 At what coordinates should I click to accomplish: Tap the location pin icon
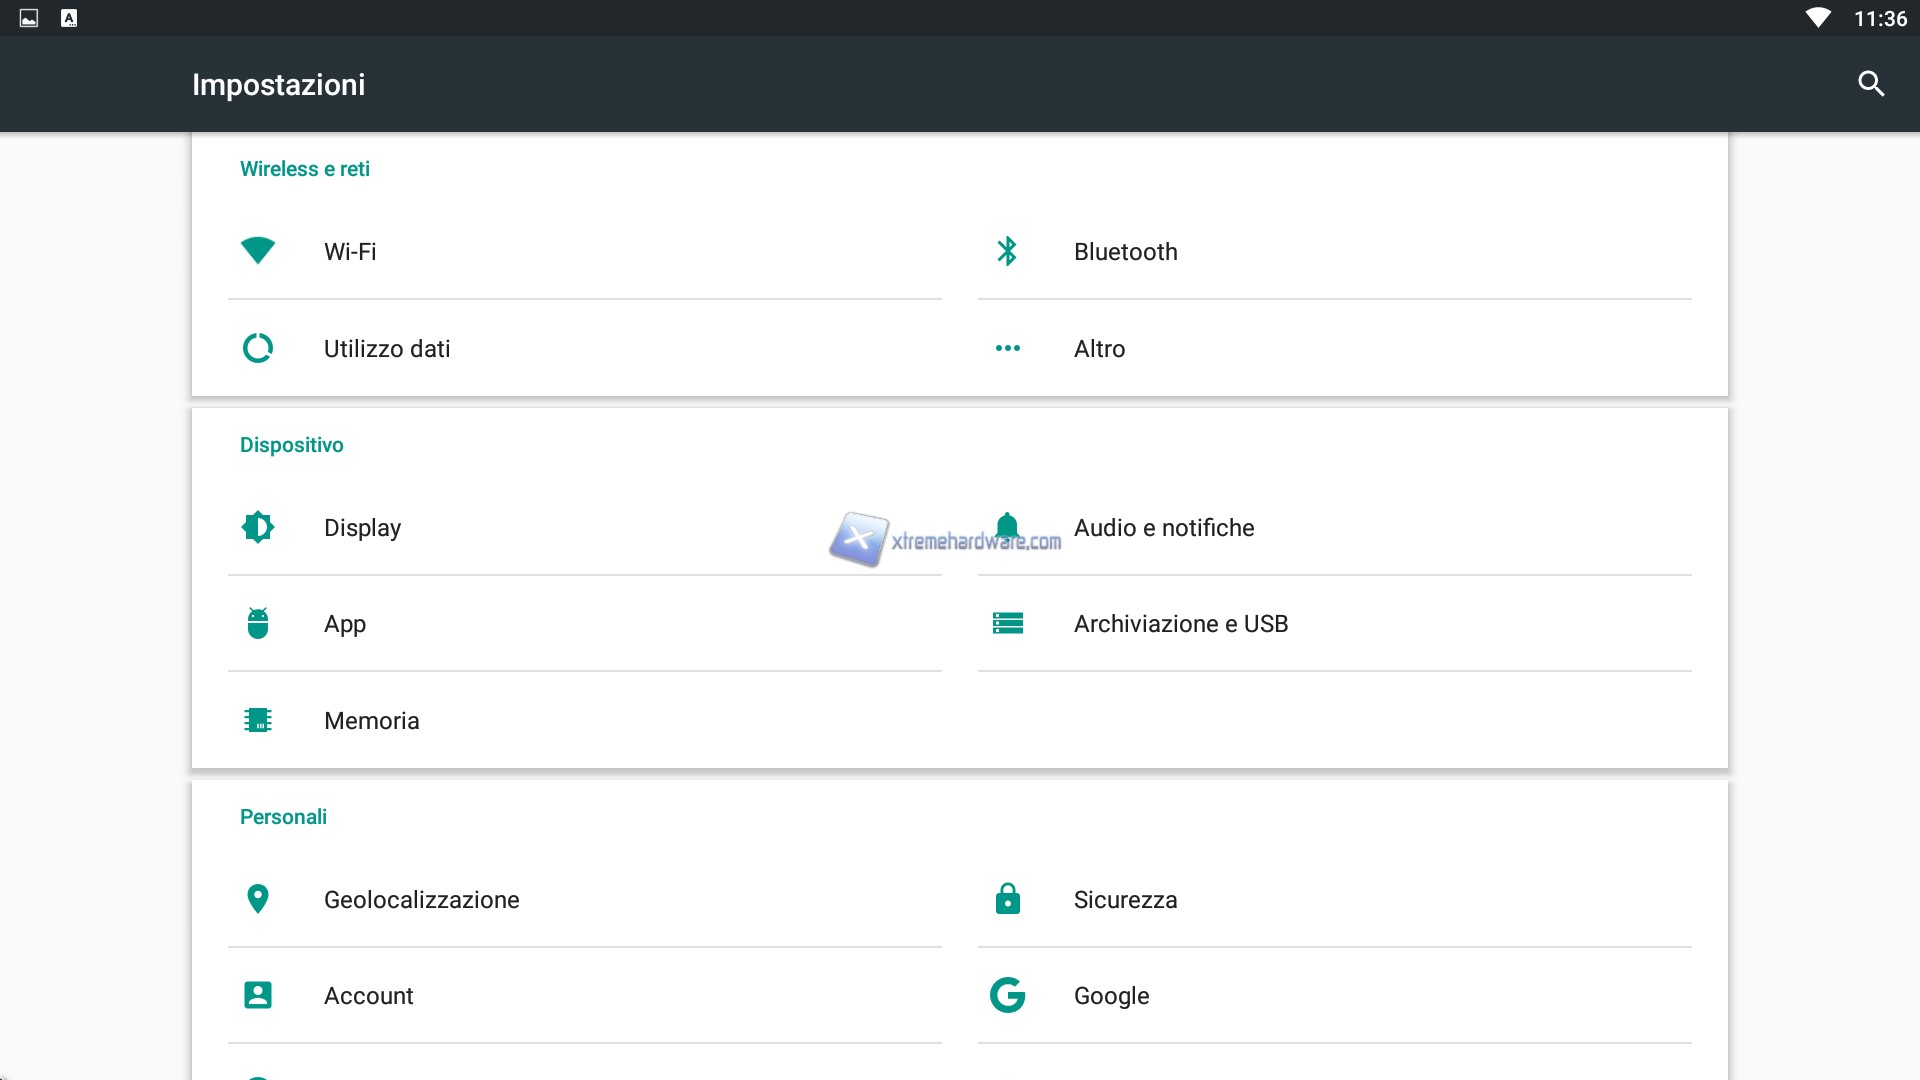(258, 899)
